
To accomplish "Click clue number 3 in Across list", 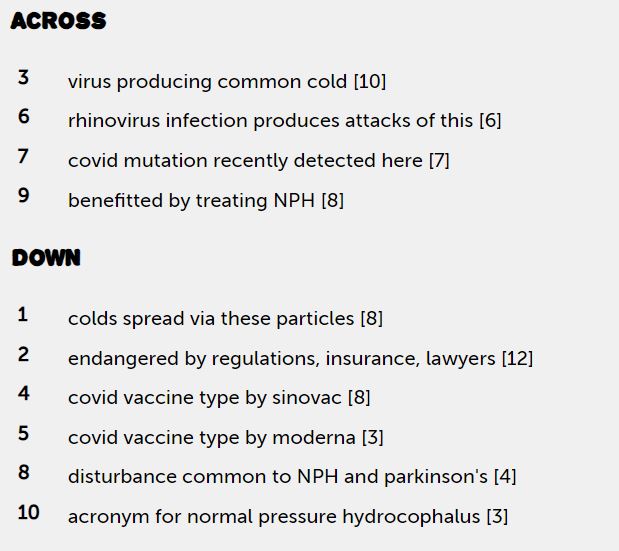I will point(23,77).
